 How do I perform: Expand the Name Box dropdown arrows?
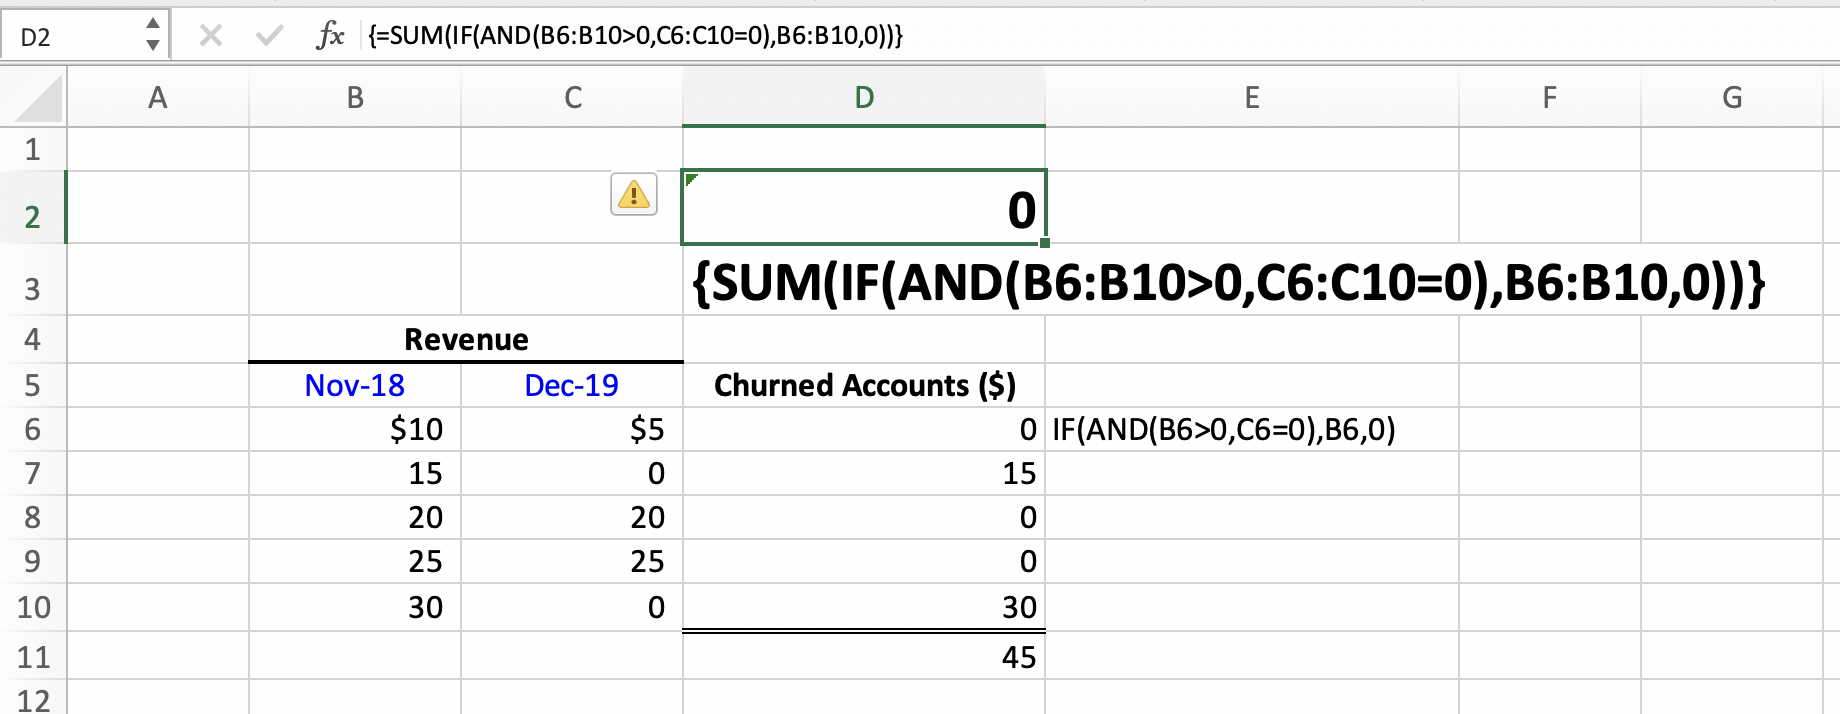(x=152, y=35)
